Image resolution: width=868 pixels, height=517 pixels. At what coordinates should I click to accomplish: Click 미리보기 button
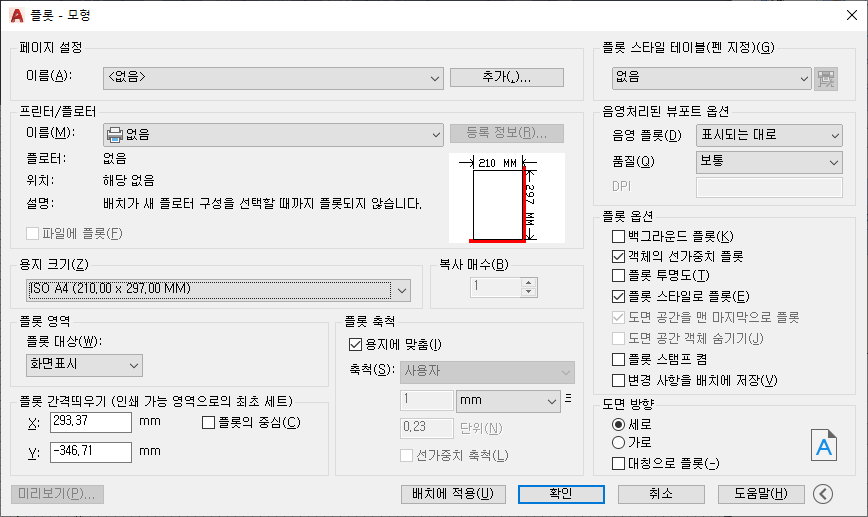tap(57, 494)
